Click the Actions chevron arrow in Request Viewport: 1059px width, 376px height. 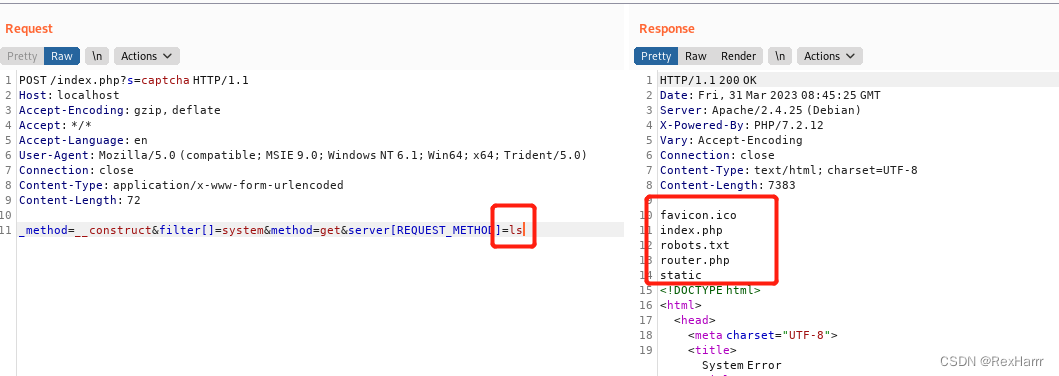coord(167,56)
